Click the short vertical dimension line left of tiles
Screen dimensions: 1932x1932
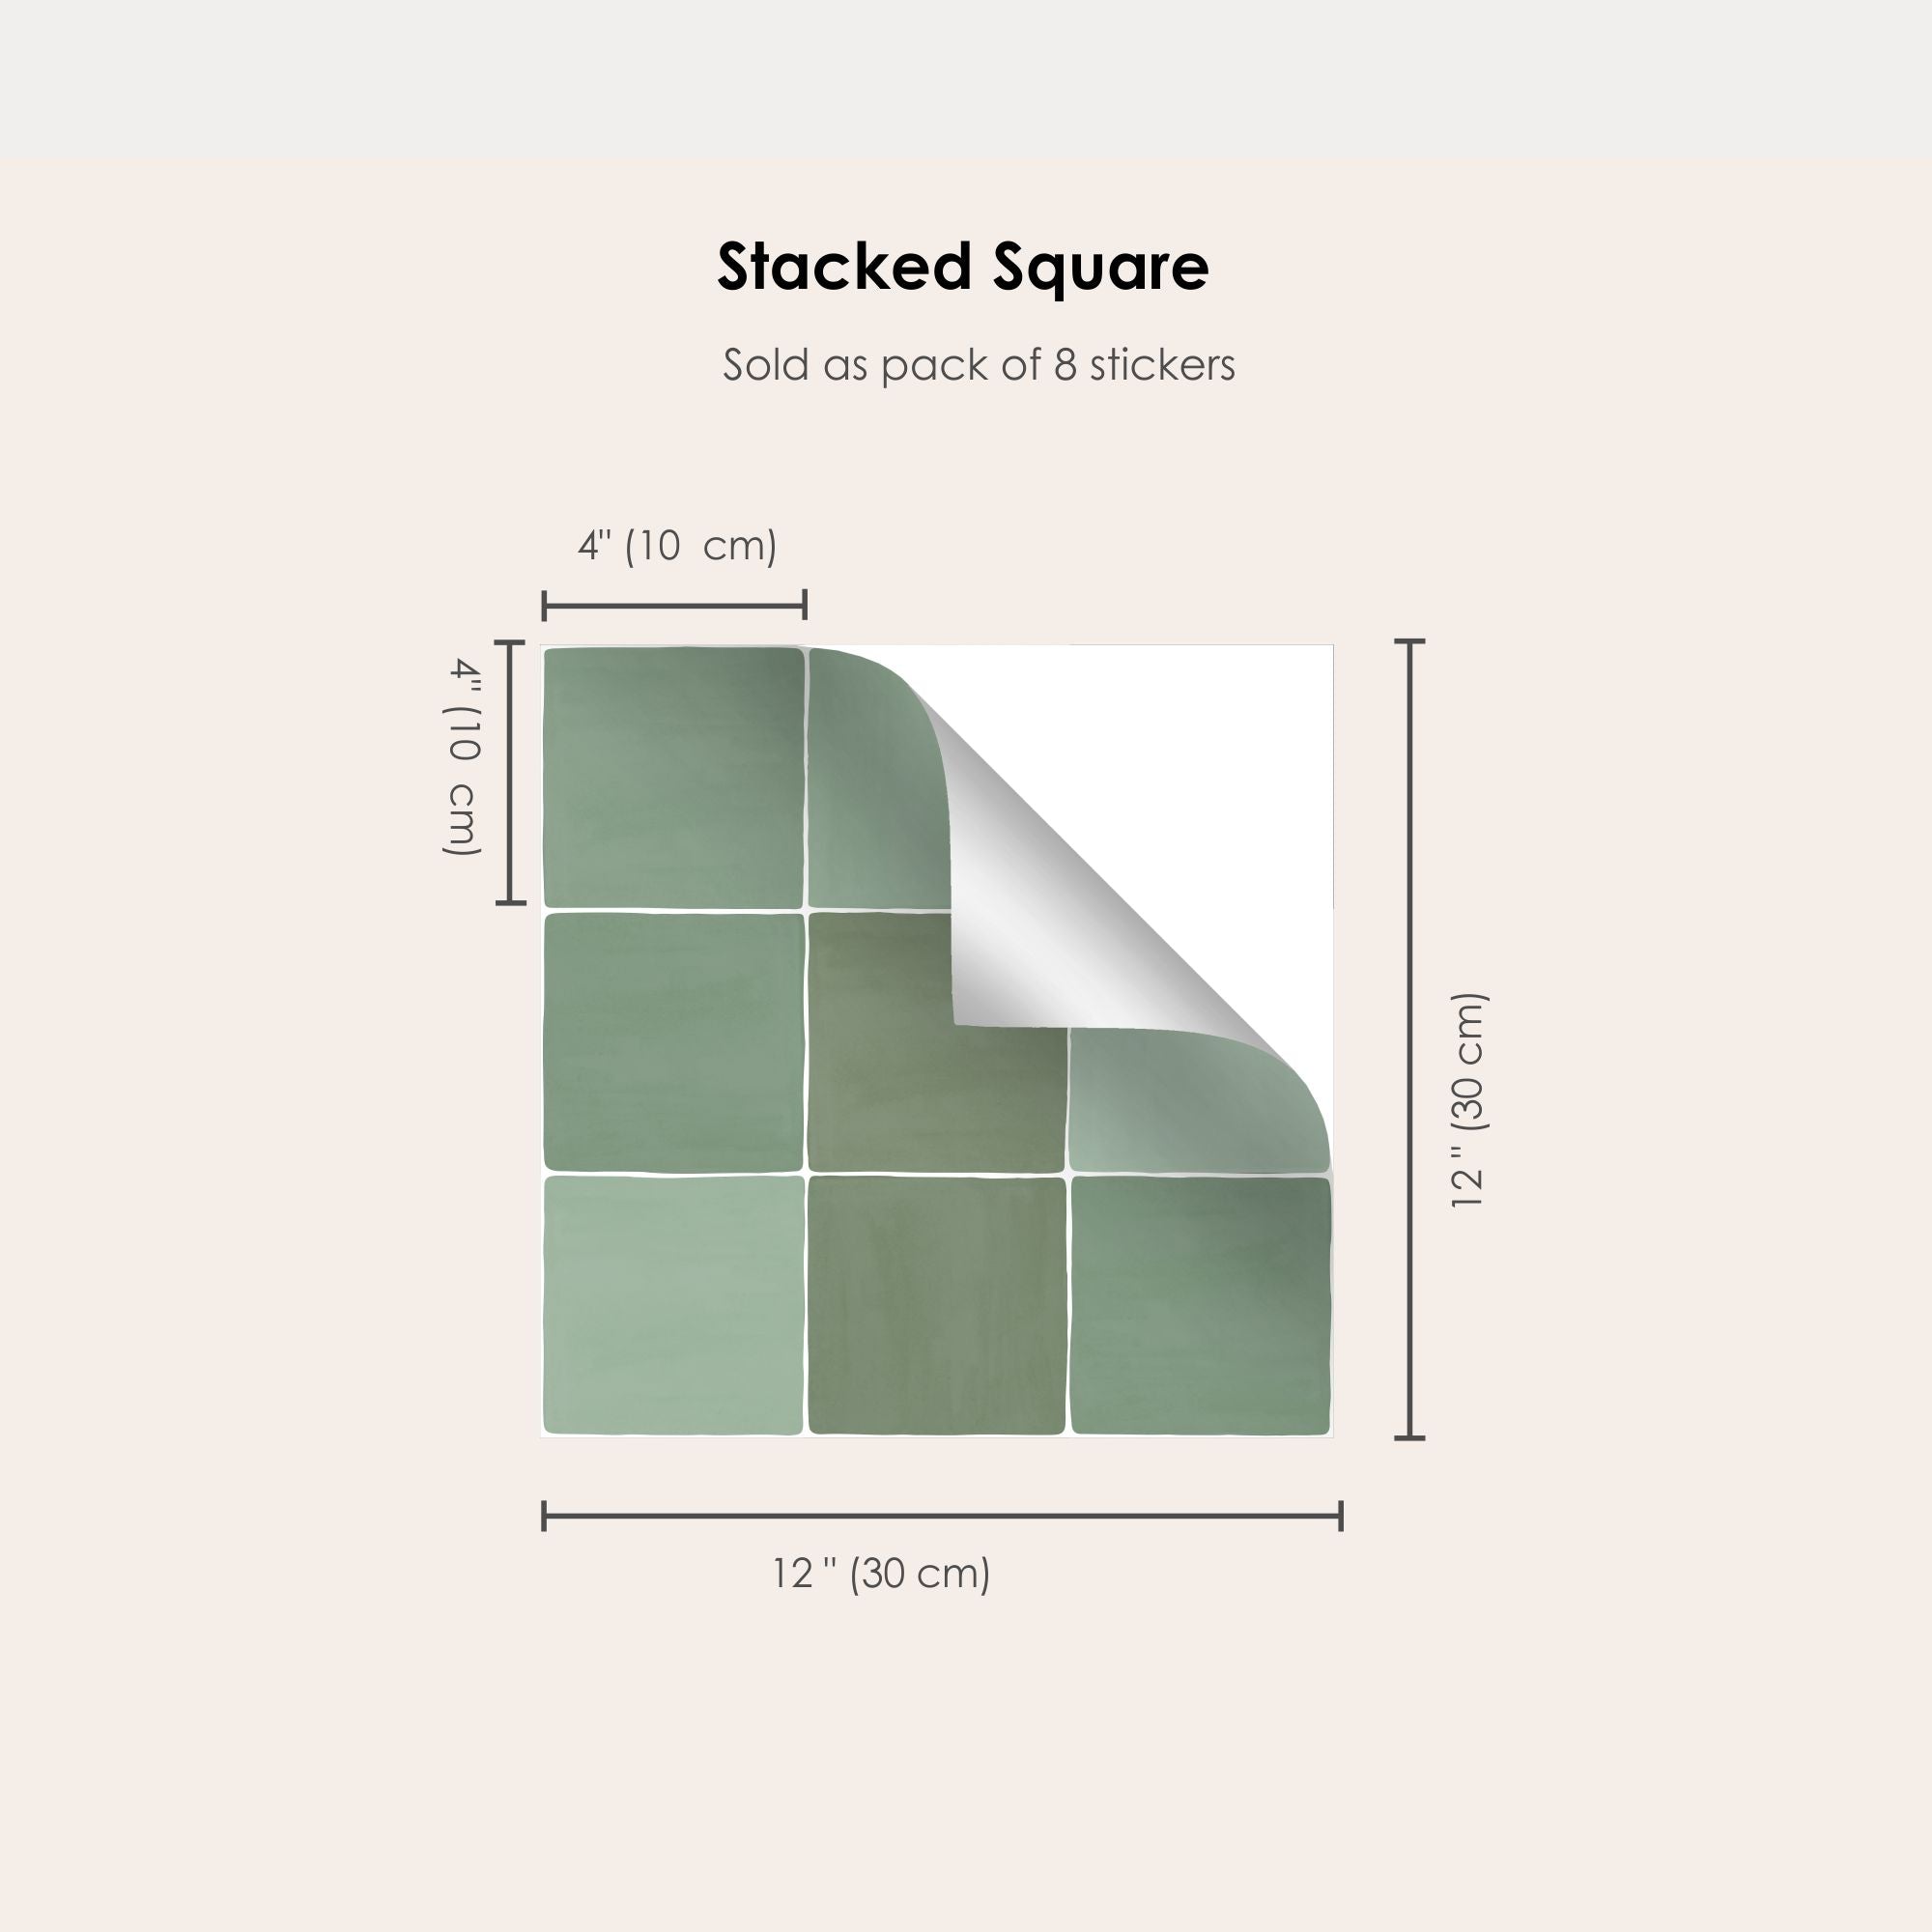[x=510, y=771]
